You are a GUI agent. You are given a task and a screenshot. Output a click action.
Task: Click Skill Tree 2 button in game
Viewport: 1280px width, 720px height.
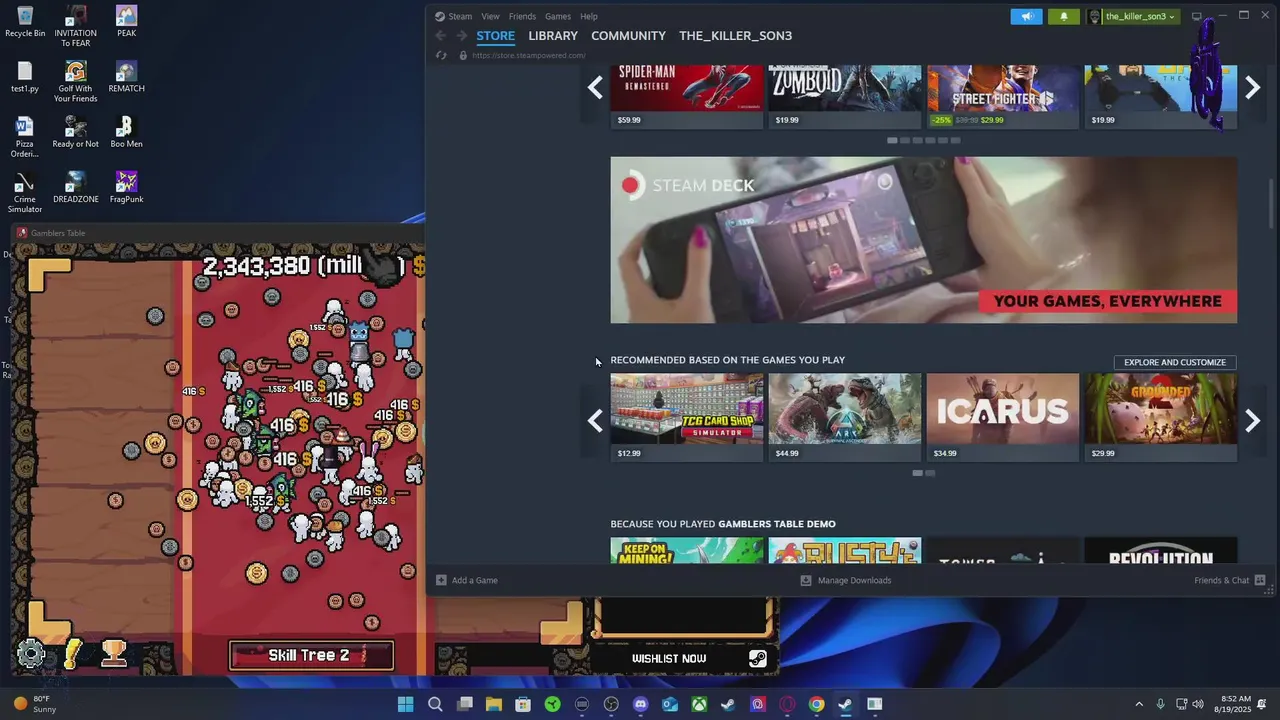pos(311,655)
